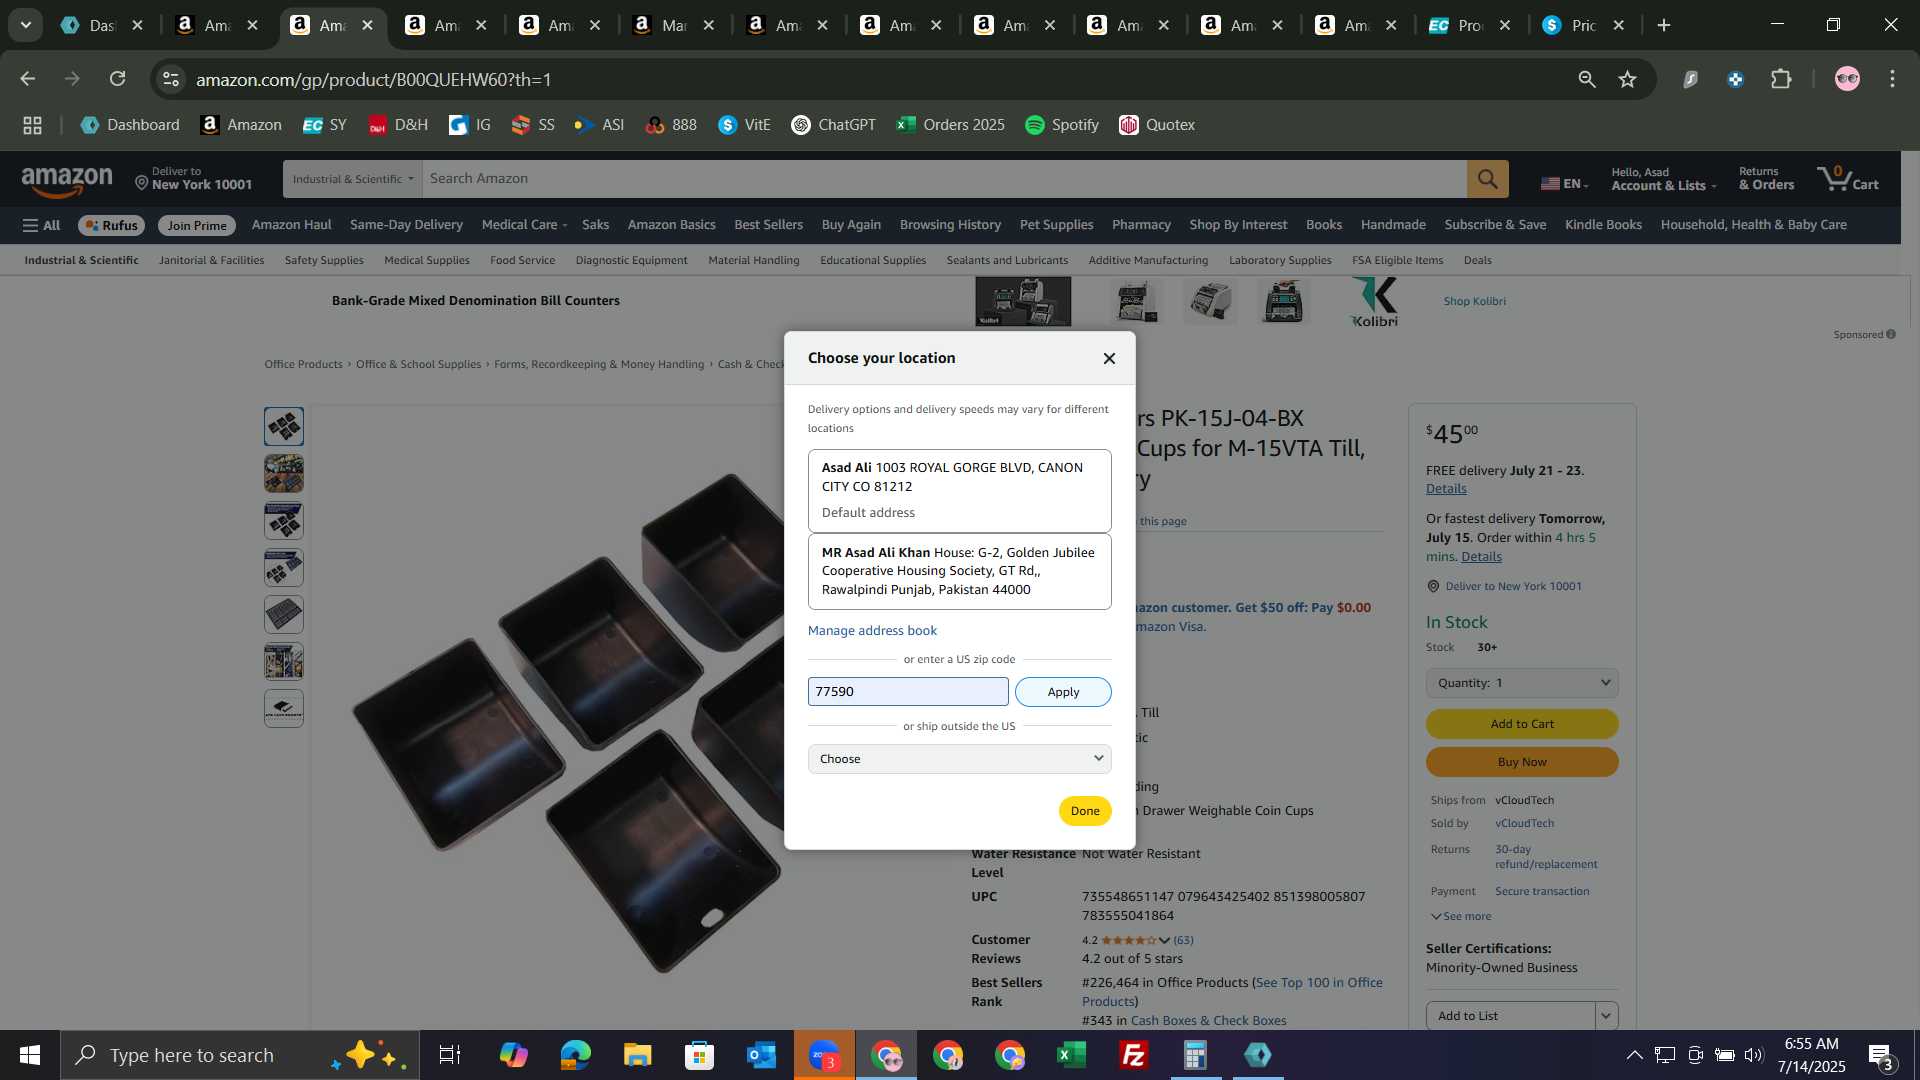Open Account & Lists menu
The height and width of the screenshot is (1080, 1920).
1663,179
